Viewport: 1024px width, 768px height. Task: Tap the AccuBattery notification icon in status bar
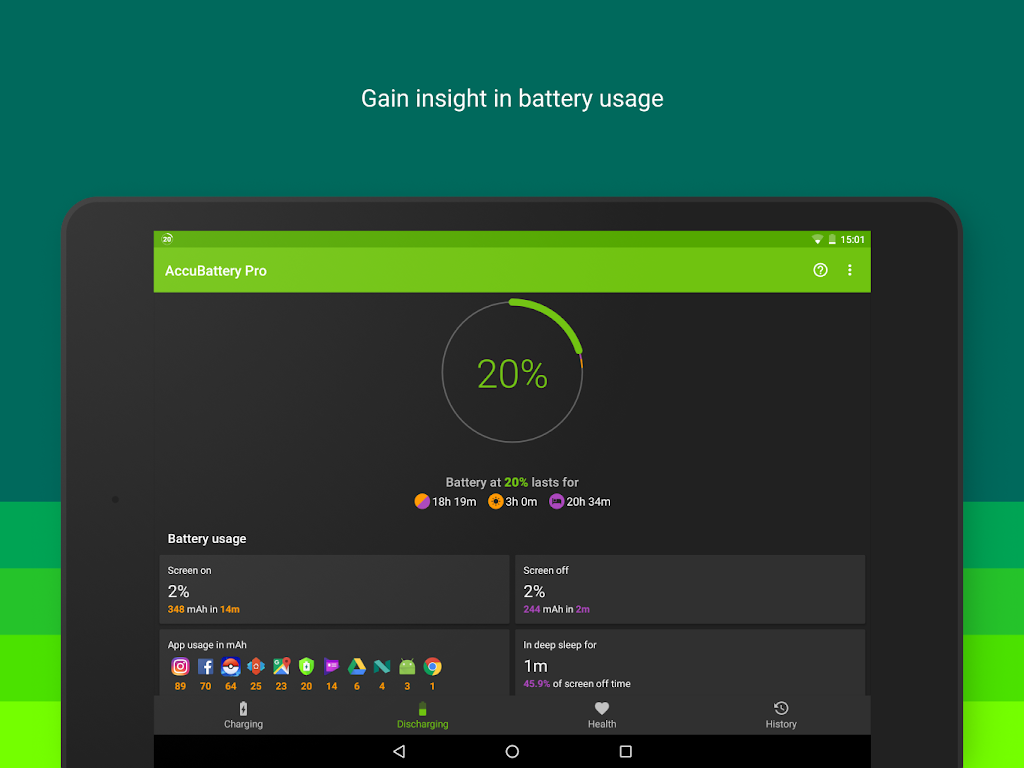coord(167,239)
